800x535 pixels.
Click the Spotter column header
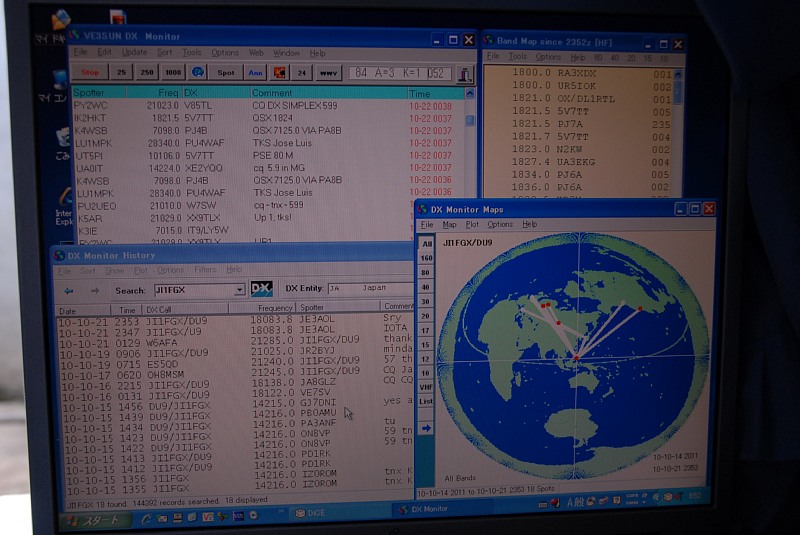[98, 92]
